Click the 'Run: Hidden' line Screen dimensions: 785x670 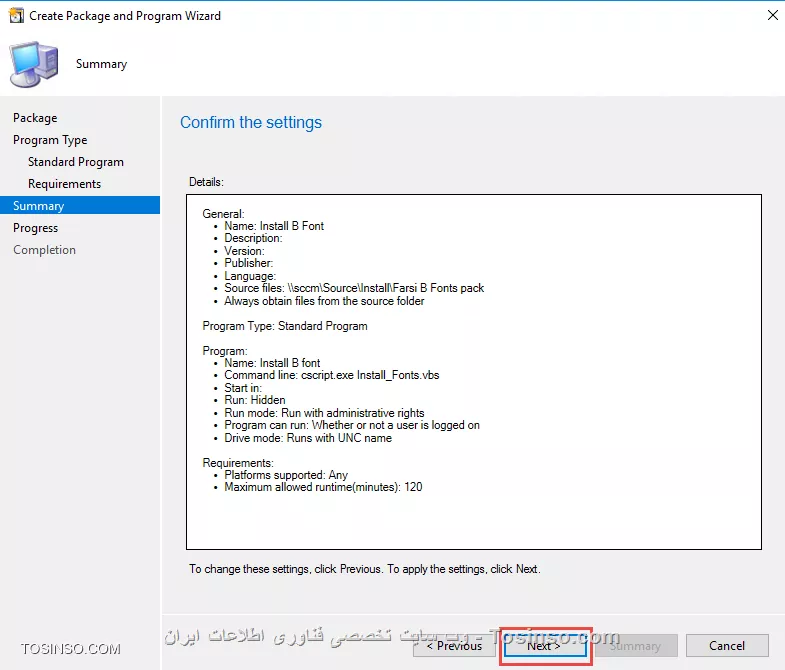(255, 401)
